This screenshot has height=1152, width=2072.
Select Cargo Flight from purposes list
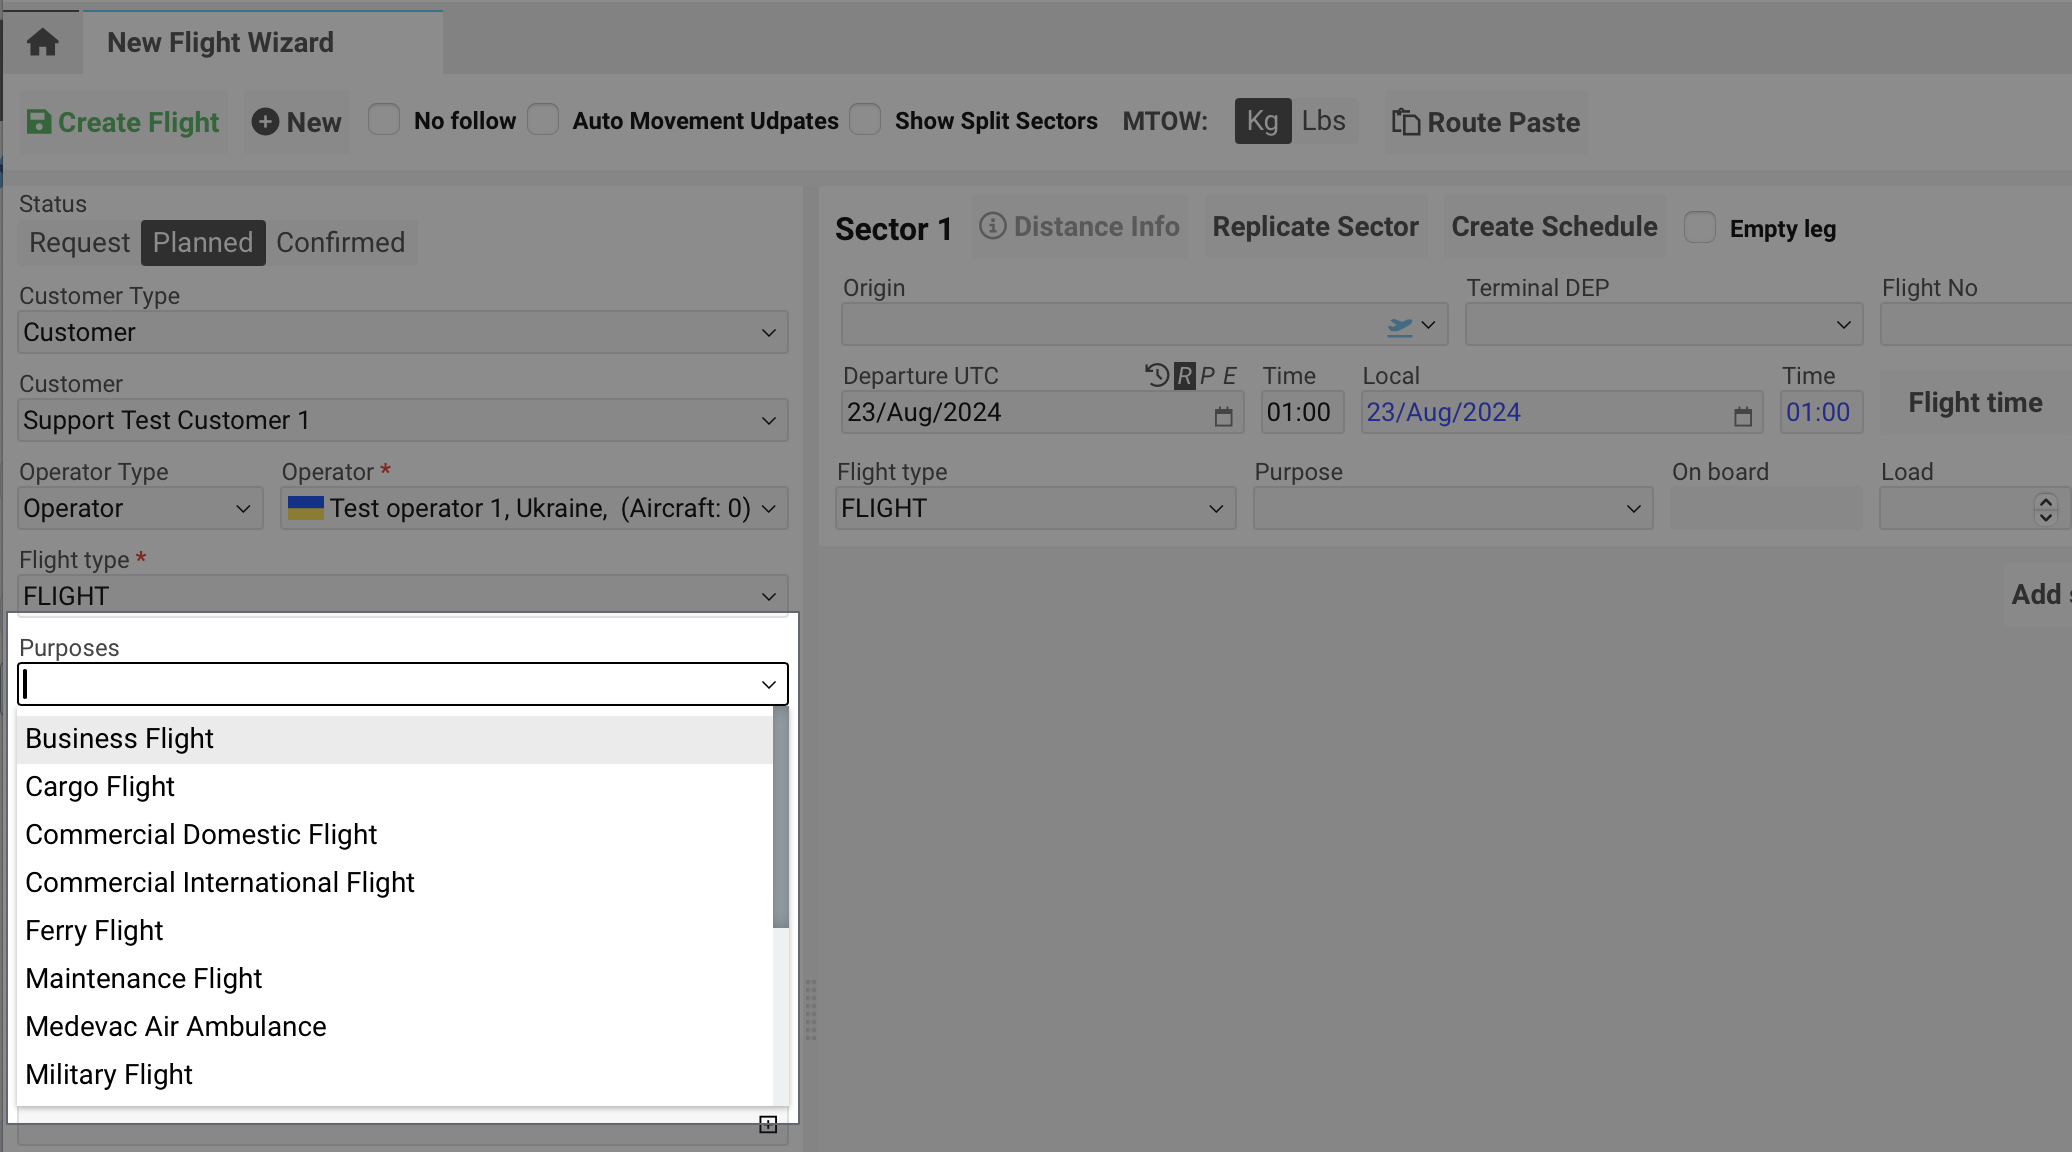(100, 787)
